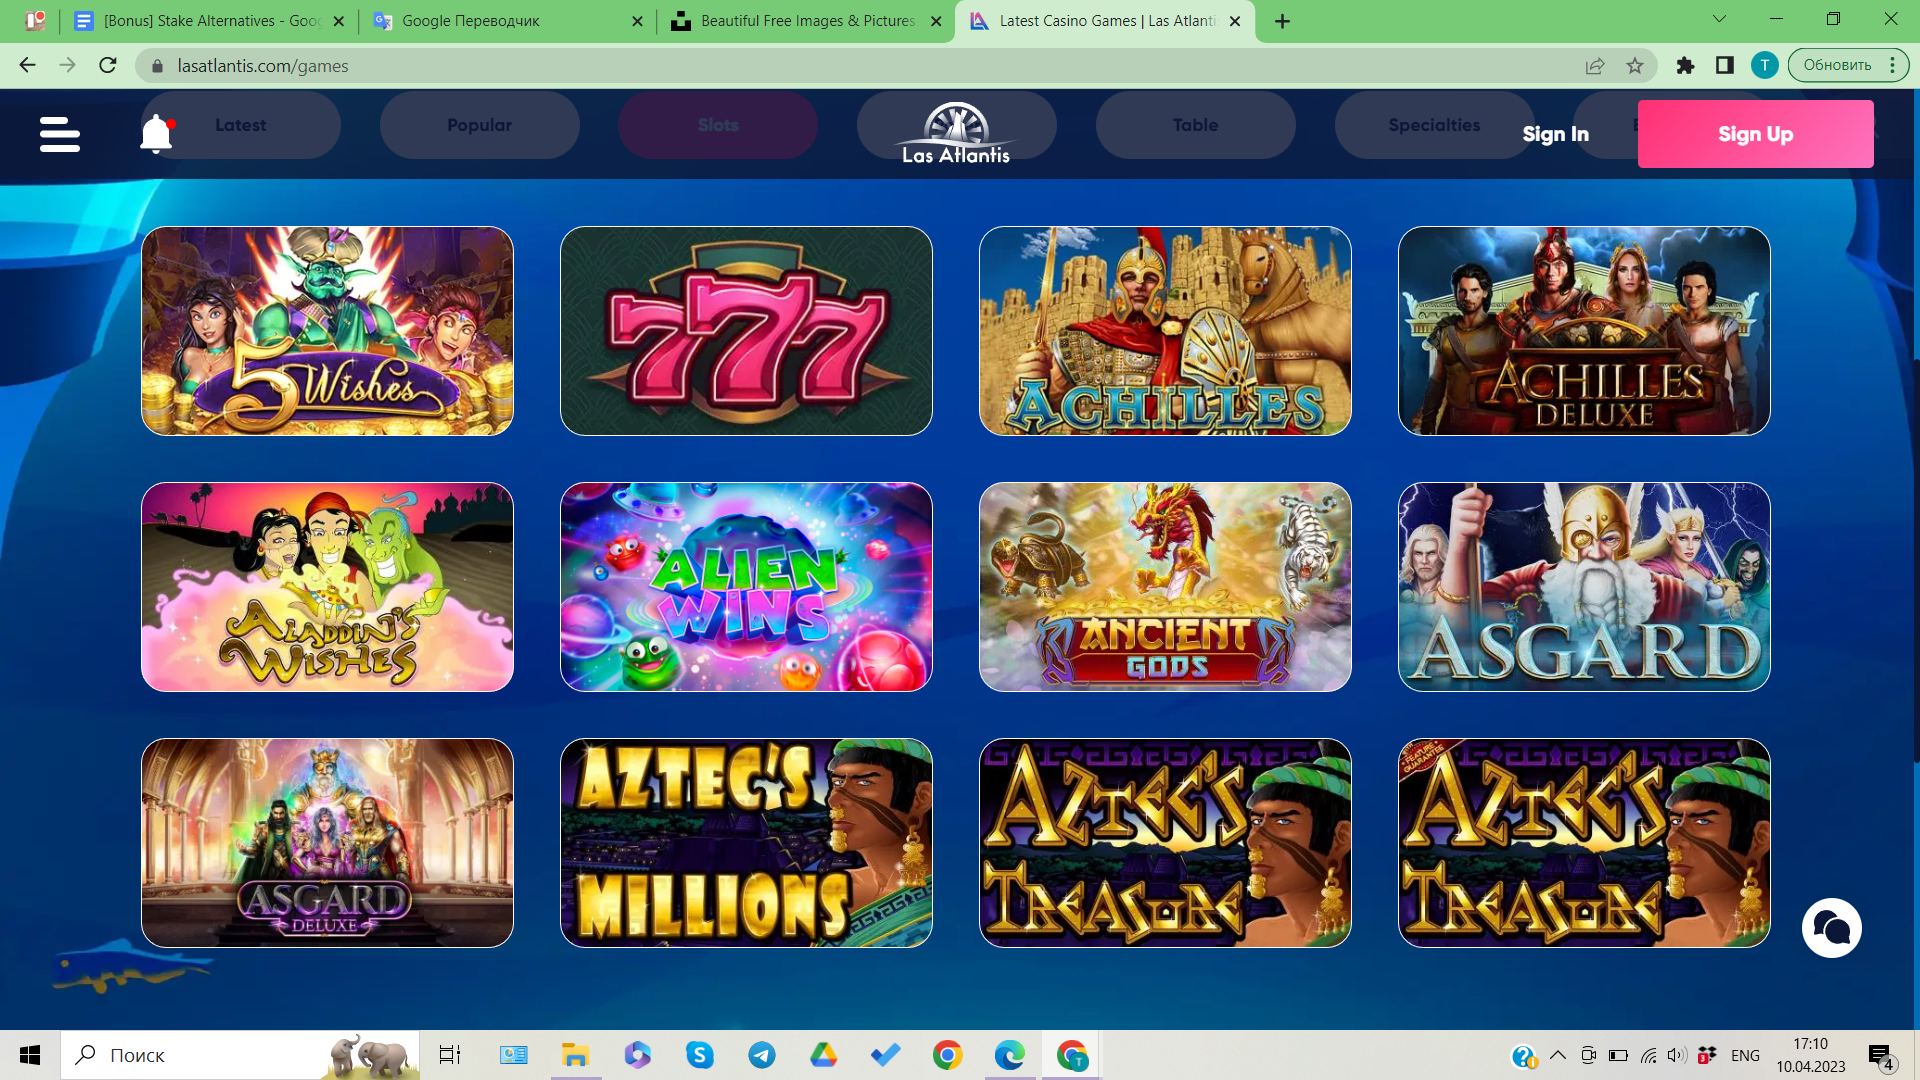The image size is (1920, 1080).
Task: Select the Popular games category
Action: click(x=479, y=125)
